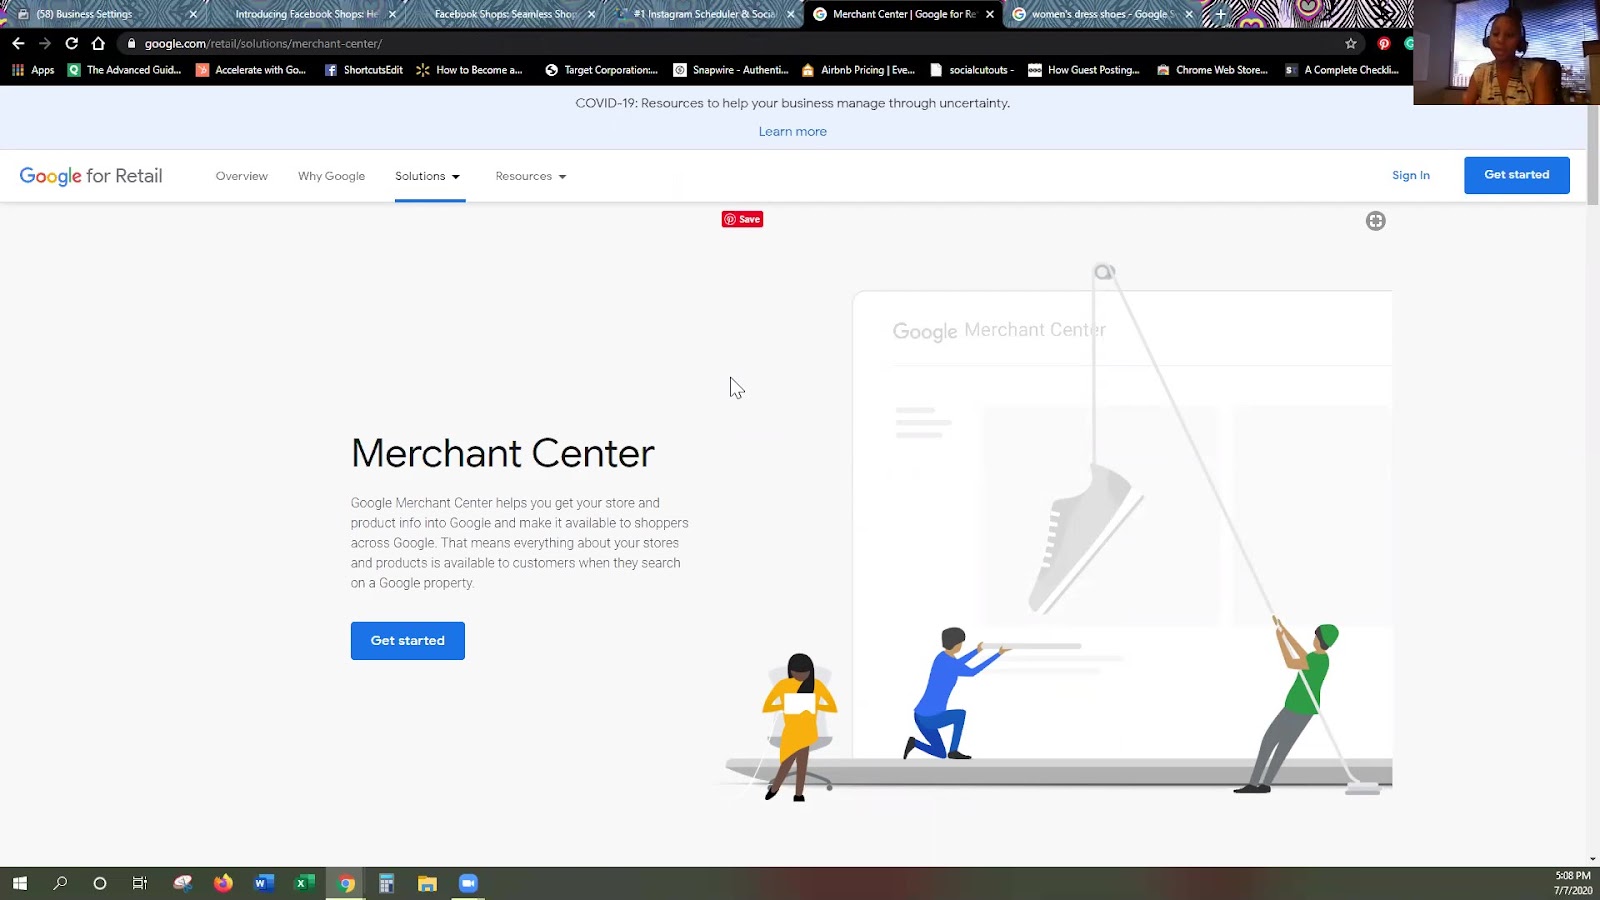1600x900 pixels.
Task: Click the browser forward arrow
Action: 44,43
